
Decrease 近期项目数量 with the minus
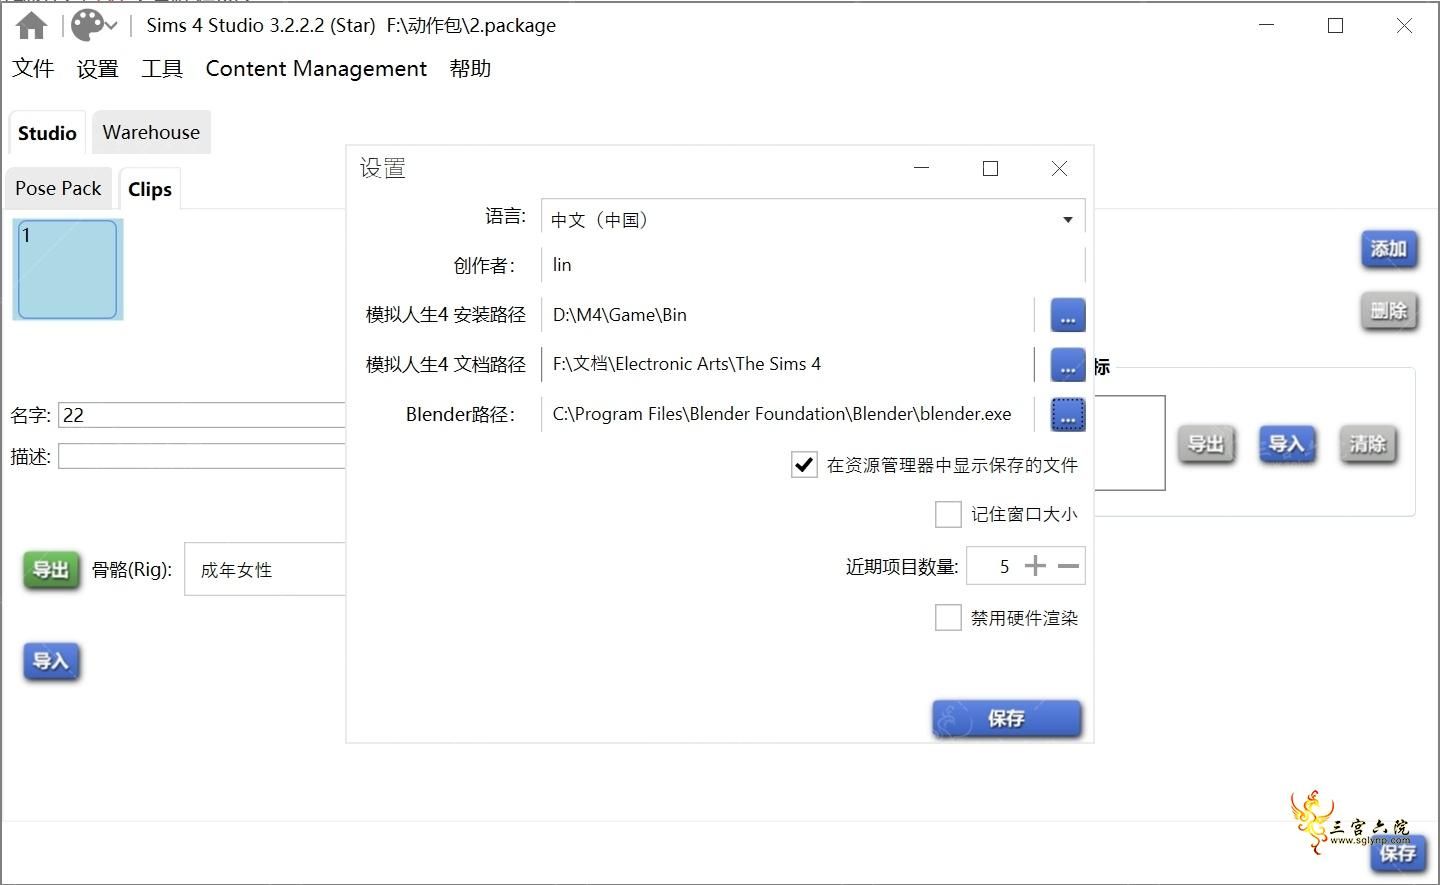1068,566
